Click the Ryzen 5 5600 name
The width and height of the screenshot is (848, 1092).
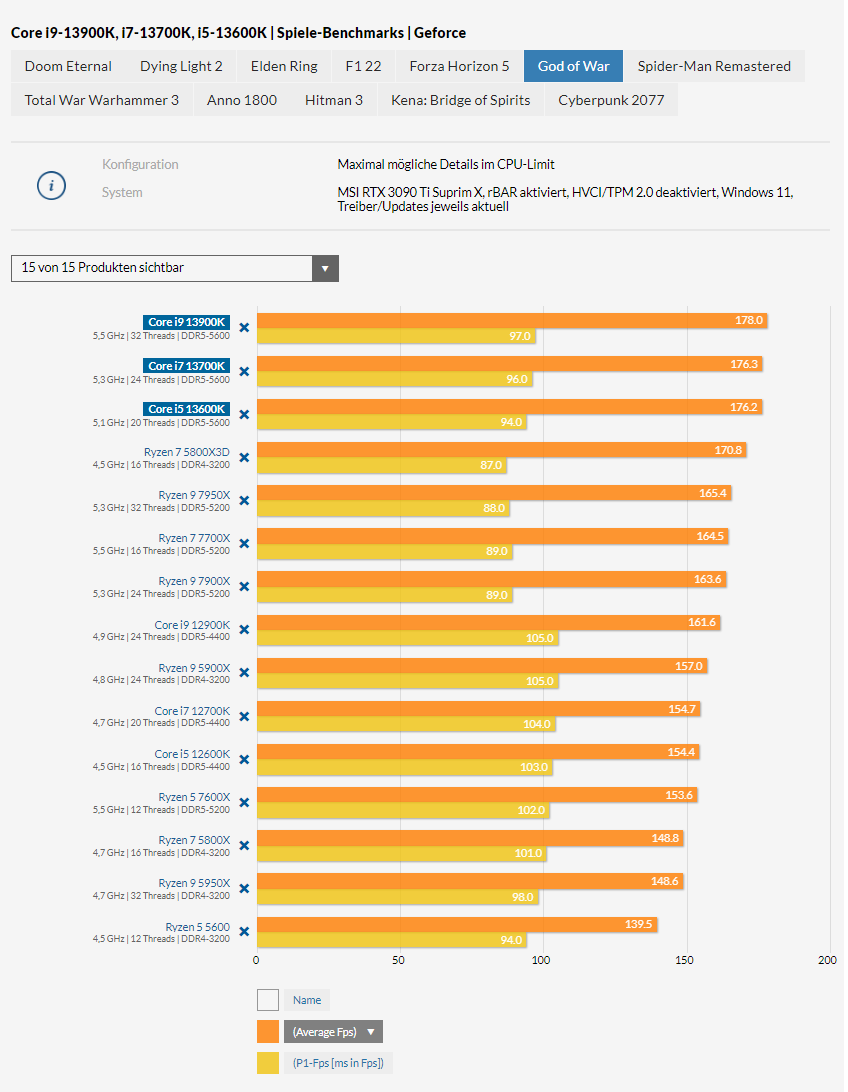198,927
